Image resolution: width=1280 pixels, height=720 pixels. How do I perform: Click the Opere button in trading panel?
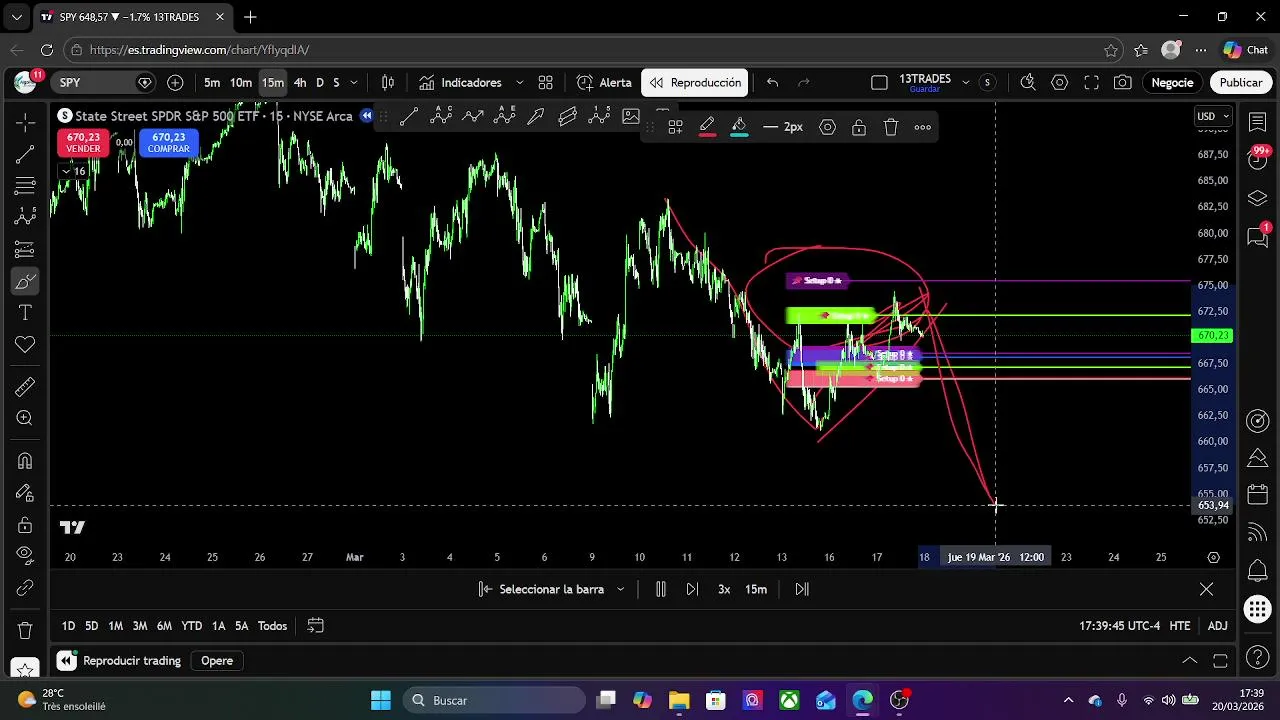[217, 661]
